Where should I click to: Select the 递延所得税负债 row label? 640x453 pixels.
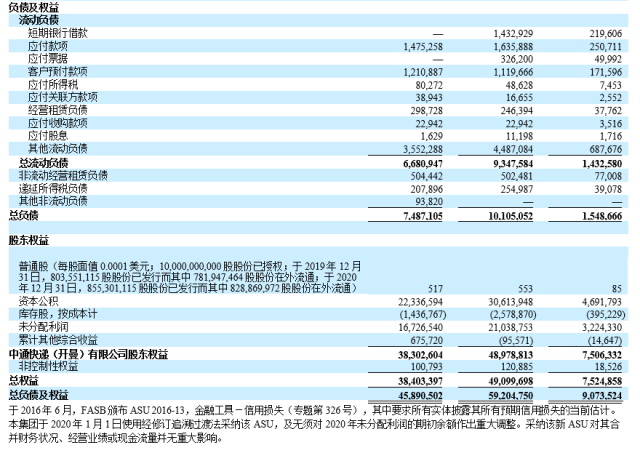point(53,189)
